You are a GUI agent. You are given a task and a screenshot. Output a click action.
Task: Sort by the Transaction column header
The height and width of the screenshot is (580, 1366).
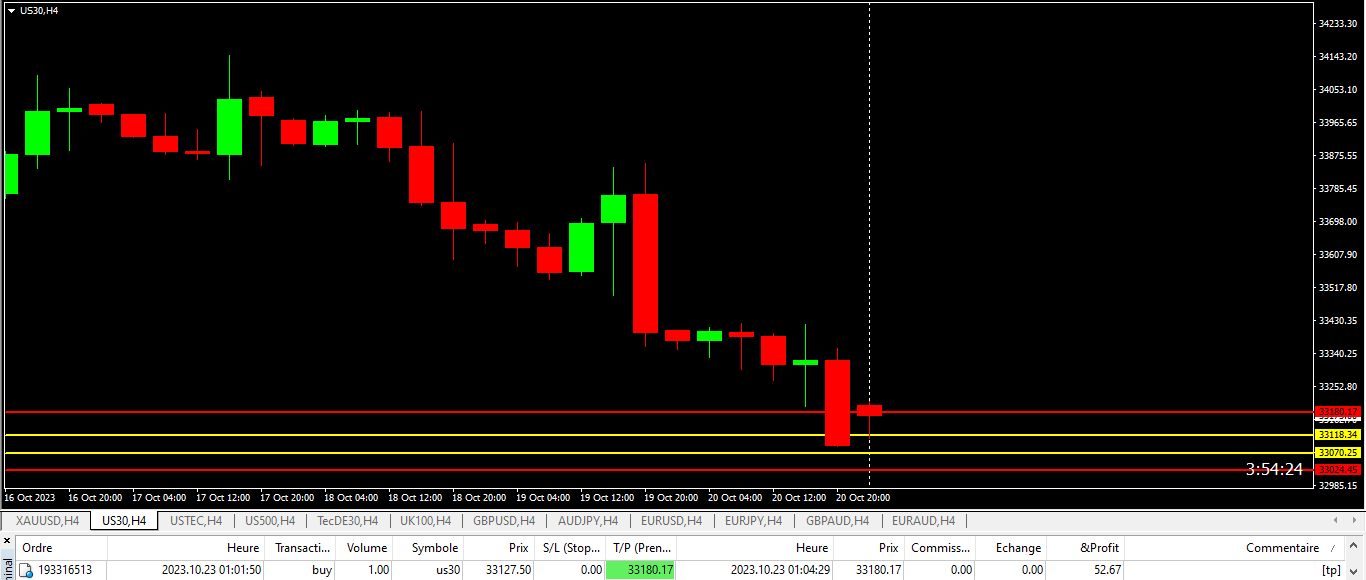coord(302,548)
